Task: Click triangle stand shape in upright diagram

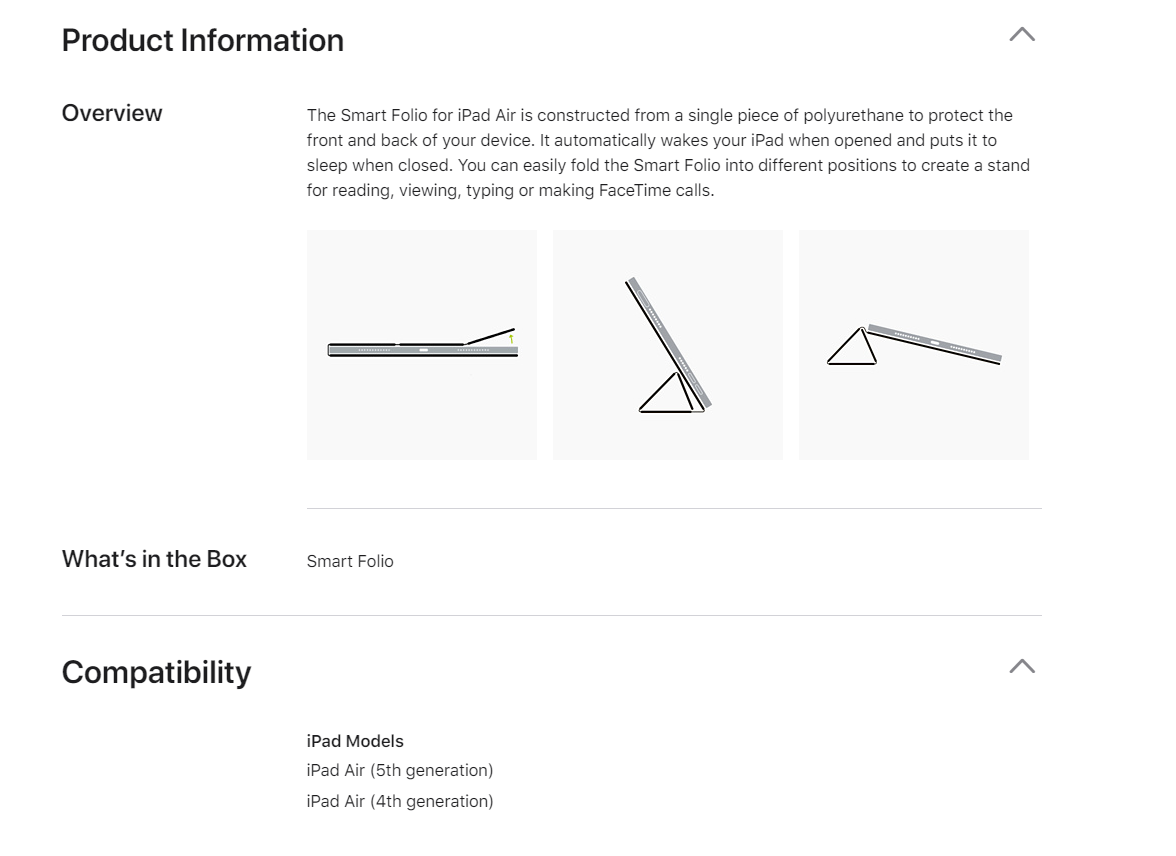Action: click(667, 392)
